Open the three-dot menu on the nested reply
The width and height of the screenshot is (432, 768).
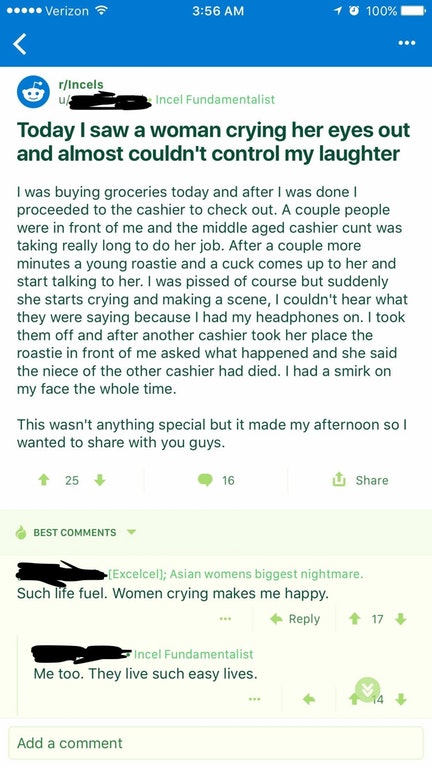254,700
